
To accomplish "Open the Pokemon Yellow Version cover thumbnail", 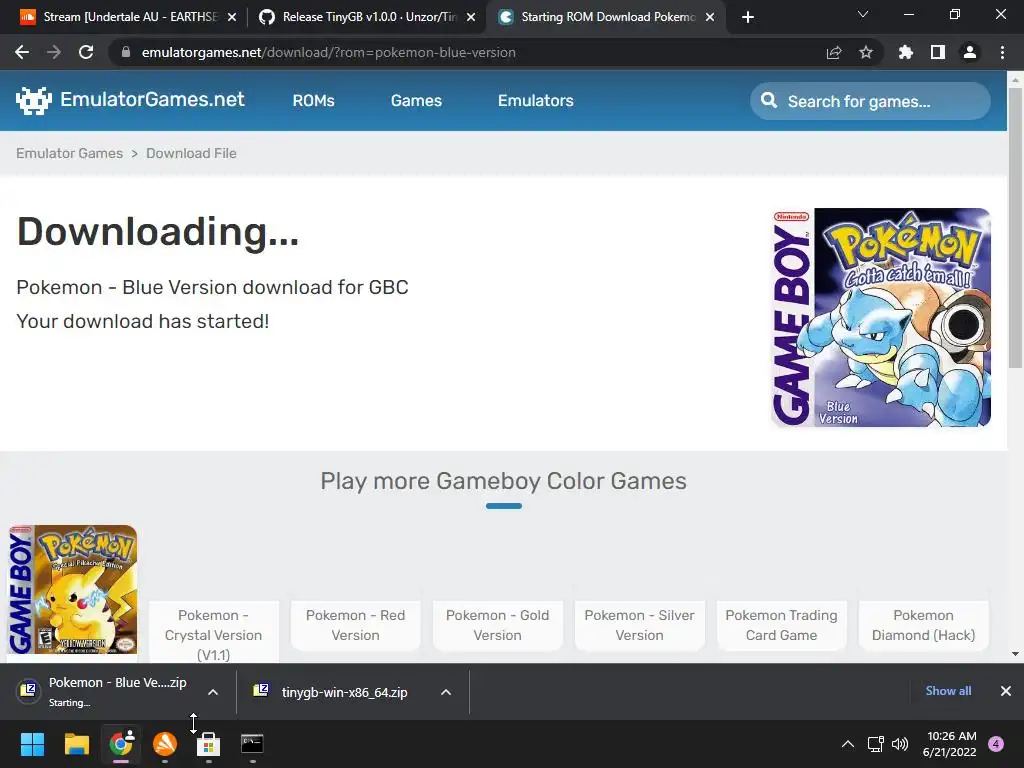I will pos(72,590).
